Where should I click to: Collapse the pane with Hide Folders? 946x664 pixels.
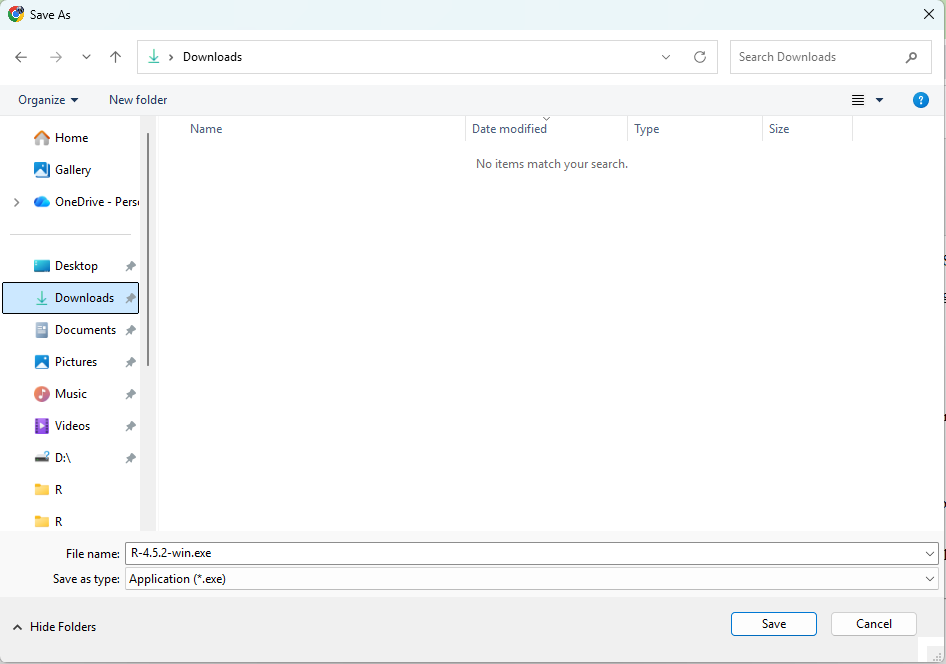point(55,627)
